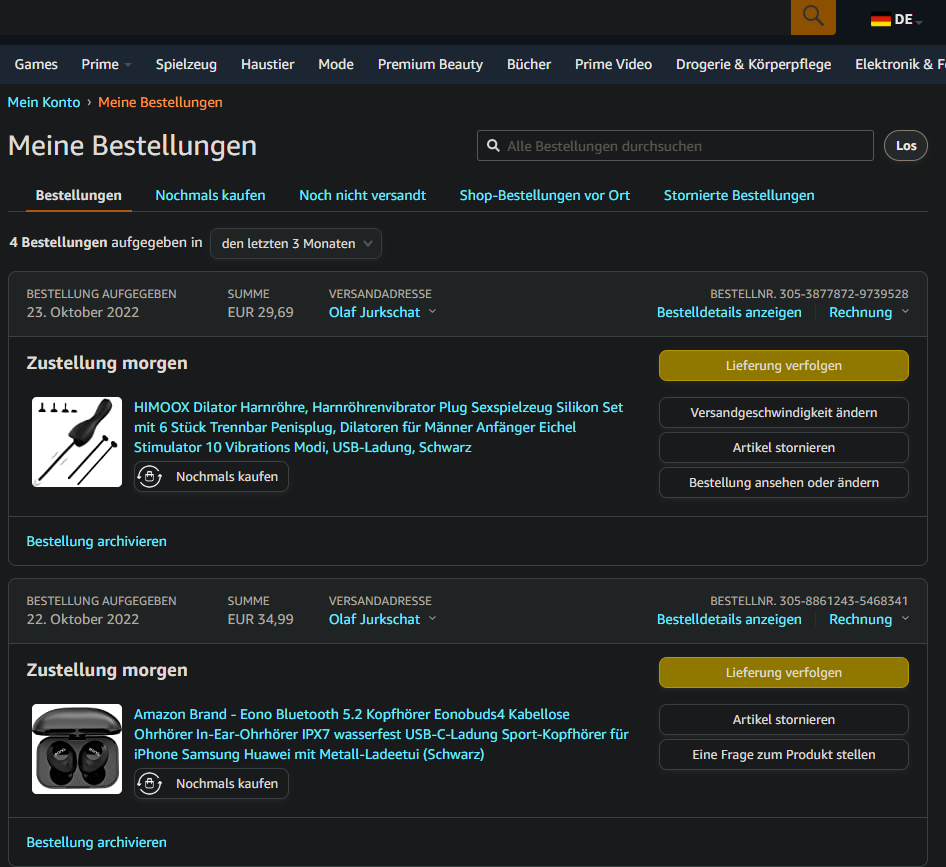This screenshot has height=867, width=946.
Task: Click the German flag language icon
Action: coord(880,19)
